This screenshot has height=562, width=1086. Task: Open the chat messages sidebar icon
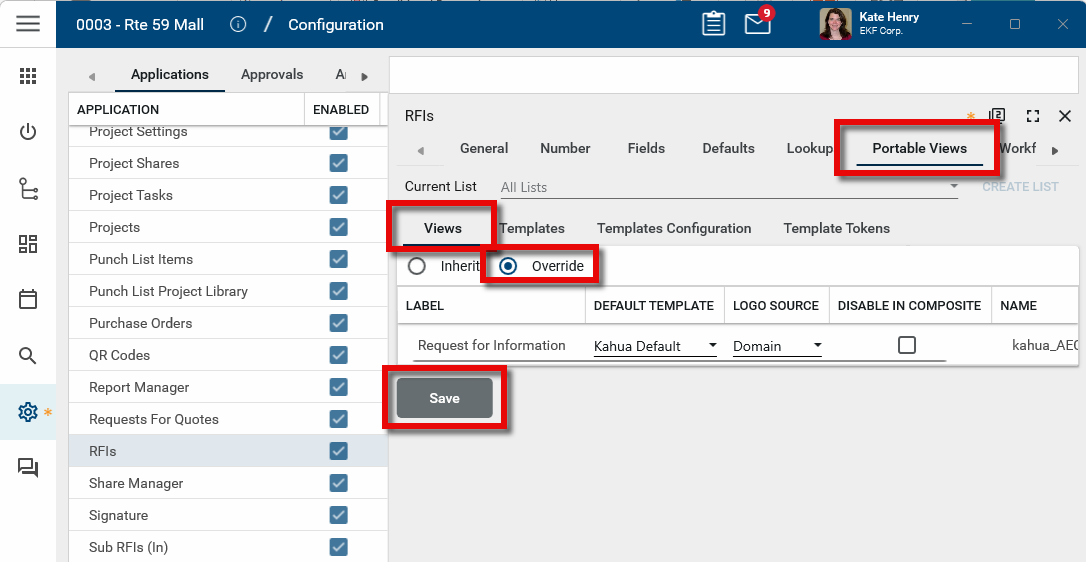28,468
